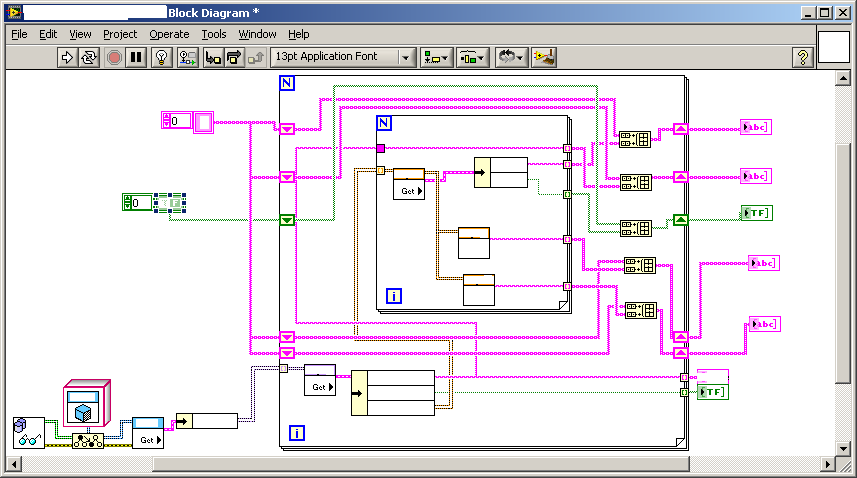Image resolution: width=857 pixels, height=478 pixels.
Task: Select the pink class constant with blue cube
Action: [87, 403]
